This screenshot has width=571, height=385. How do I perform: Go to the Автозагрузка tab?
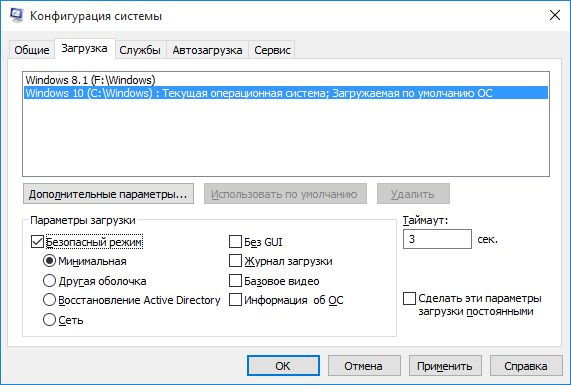[x=207, y=50]
